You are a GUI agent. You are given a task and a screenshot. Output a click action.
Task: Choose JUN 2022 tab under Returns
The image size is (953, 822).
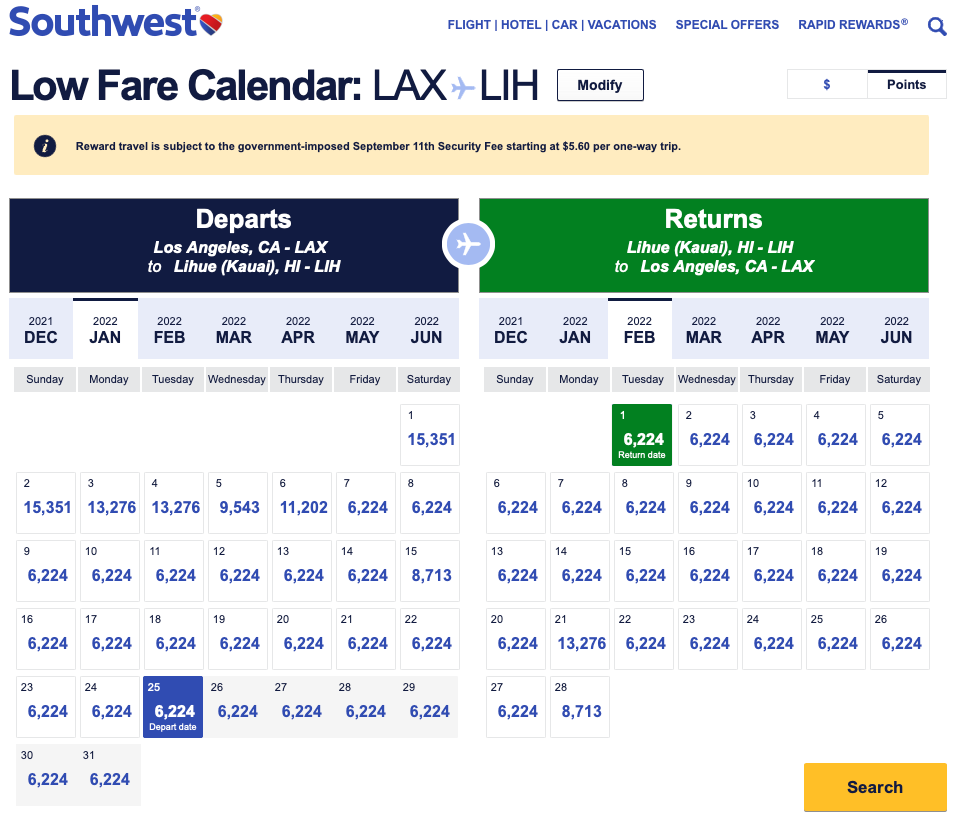coord(896,329)
